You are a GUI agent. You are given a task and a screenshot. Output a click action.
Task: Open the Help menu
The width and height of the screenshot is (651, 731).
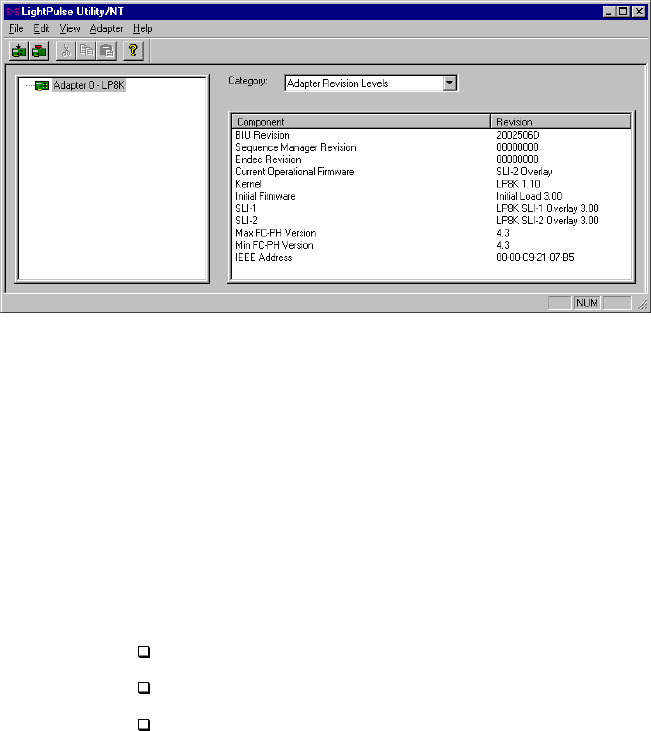(x=143, y=28)
